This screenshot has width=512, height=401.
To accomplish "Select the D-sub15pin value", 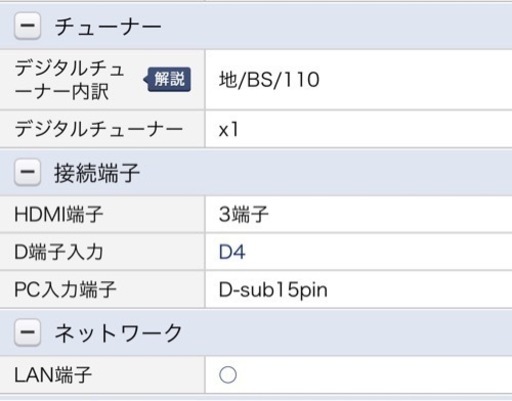I will coord(273,290).
